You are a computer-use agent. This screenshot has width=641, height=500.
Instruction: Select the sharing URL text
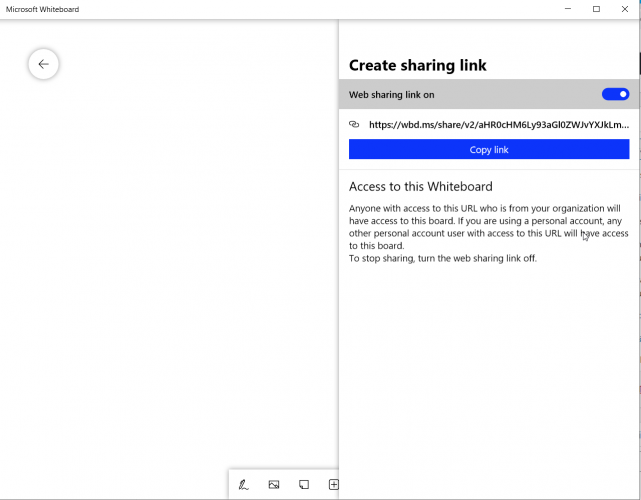499,125
